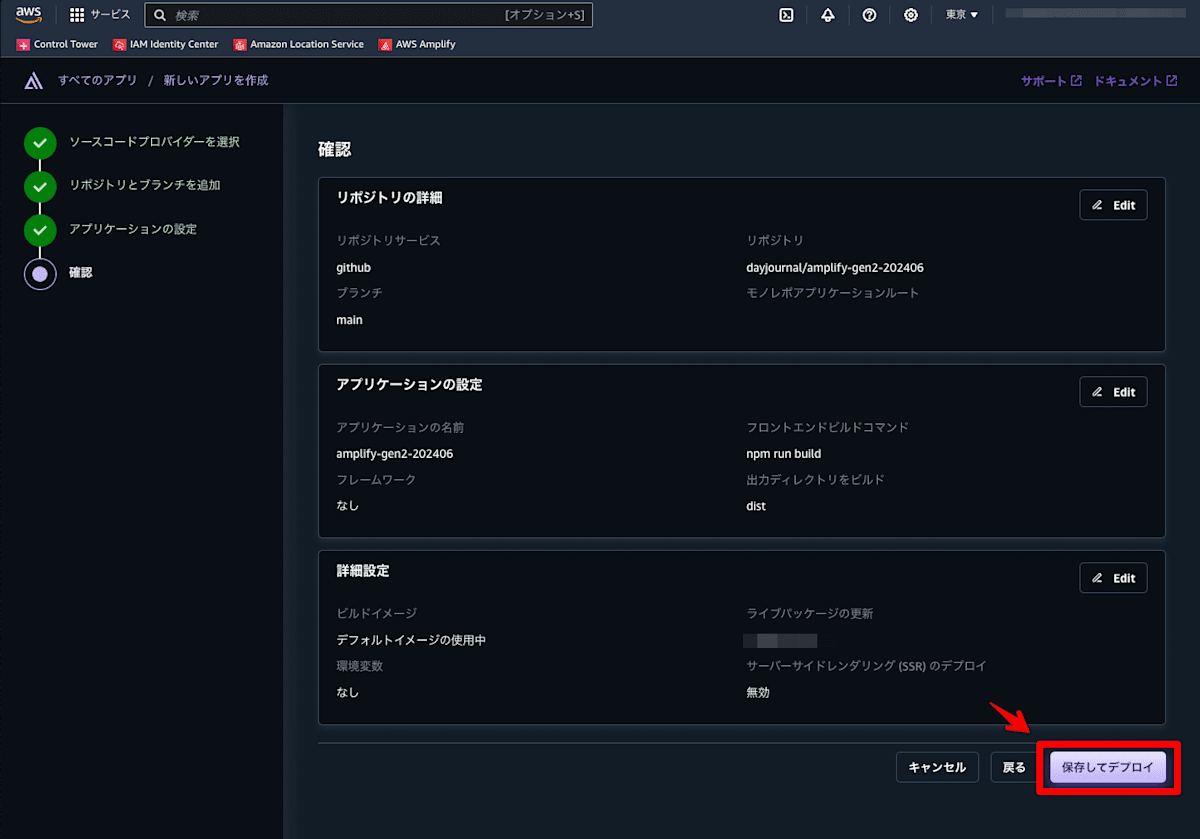This screenshot has height=839, width=1200.
Task: Edit the リポジトリの詳細 section
Action: [x=1113, y=205]
